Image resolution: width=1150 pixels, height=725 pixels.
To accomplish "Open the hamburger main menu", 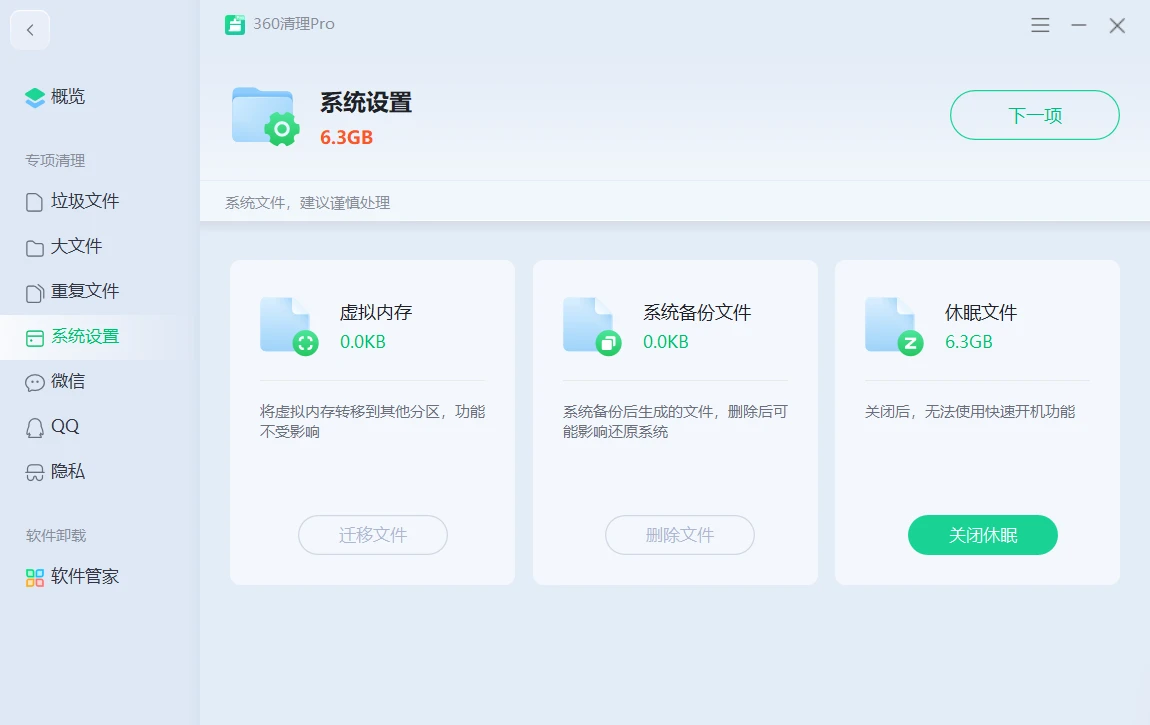I will (x=1040, y=25).
